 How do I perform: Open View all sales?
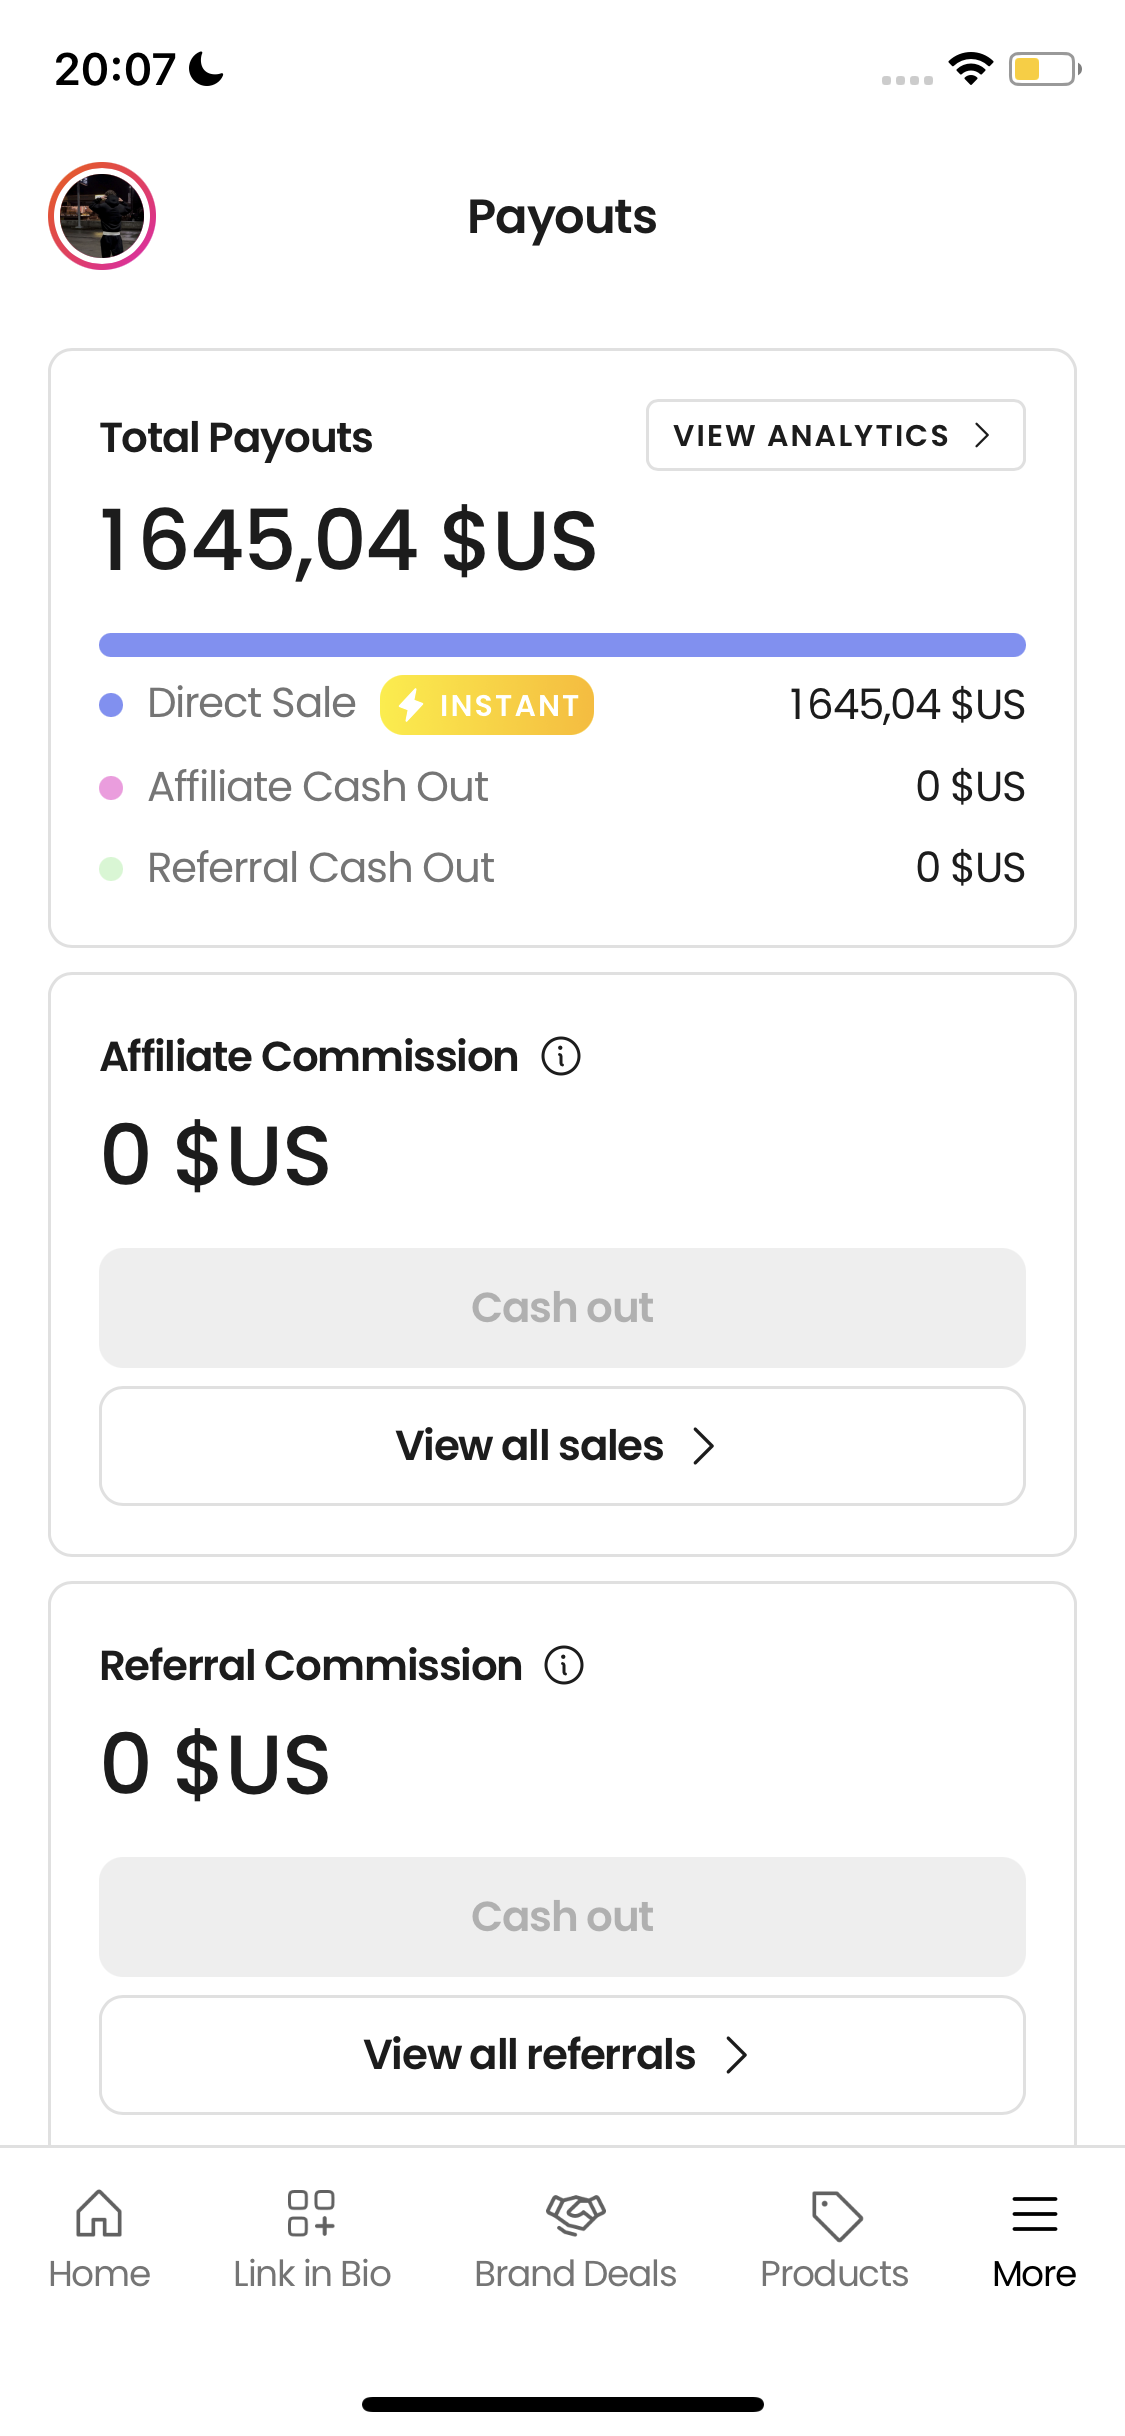(x=562, y=1445)
